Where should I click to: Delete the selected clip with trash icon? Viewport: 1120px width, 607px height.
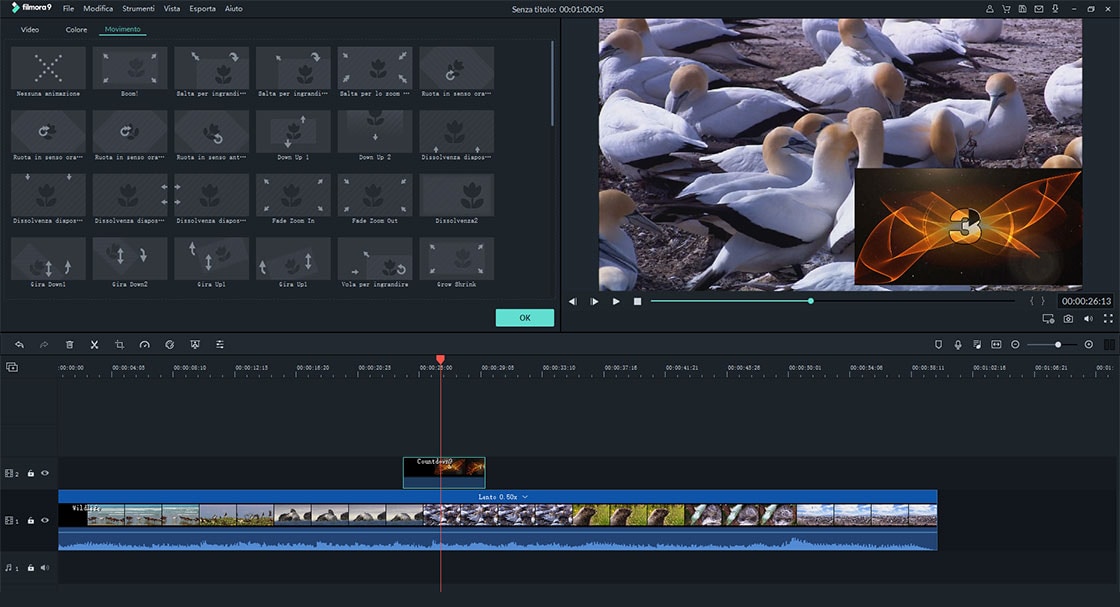(x=69, y=345)
